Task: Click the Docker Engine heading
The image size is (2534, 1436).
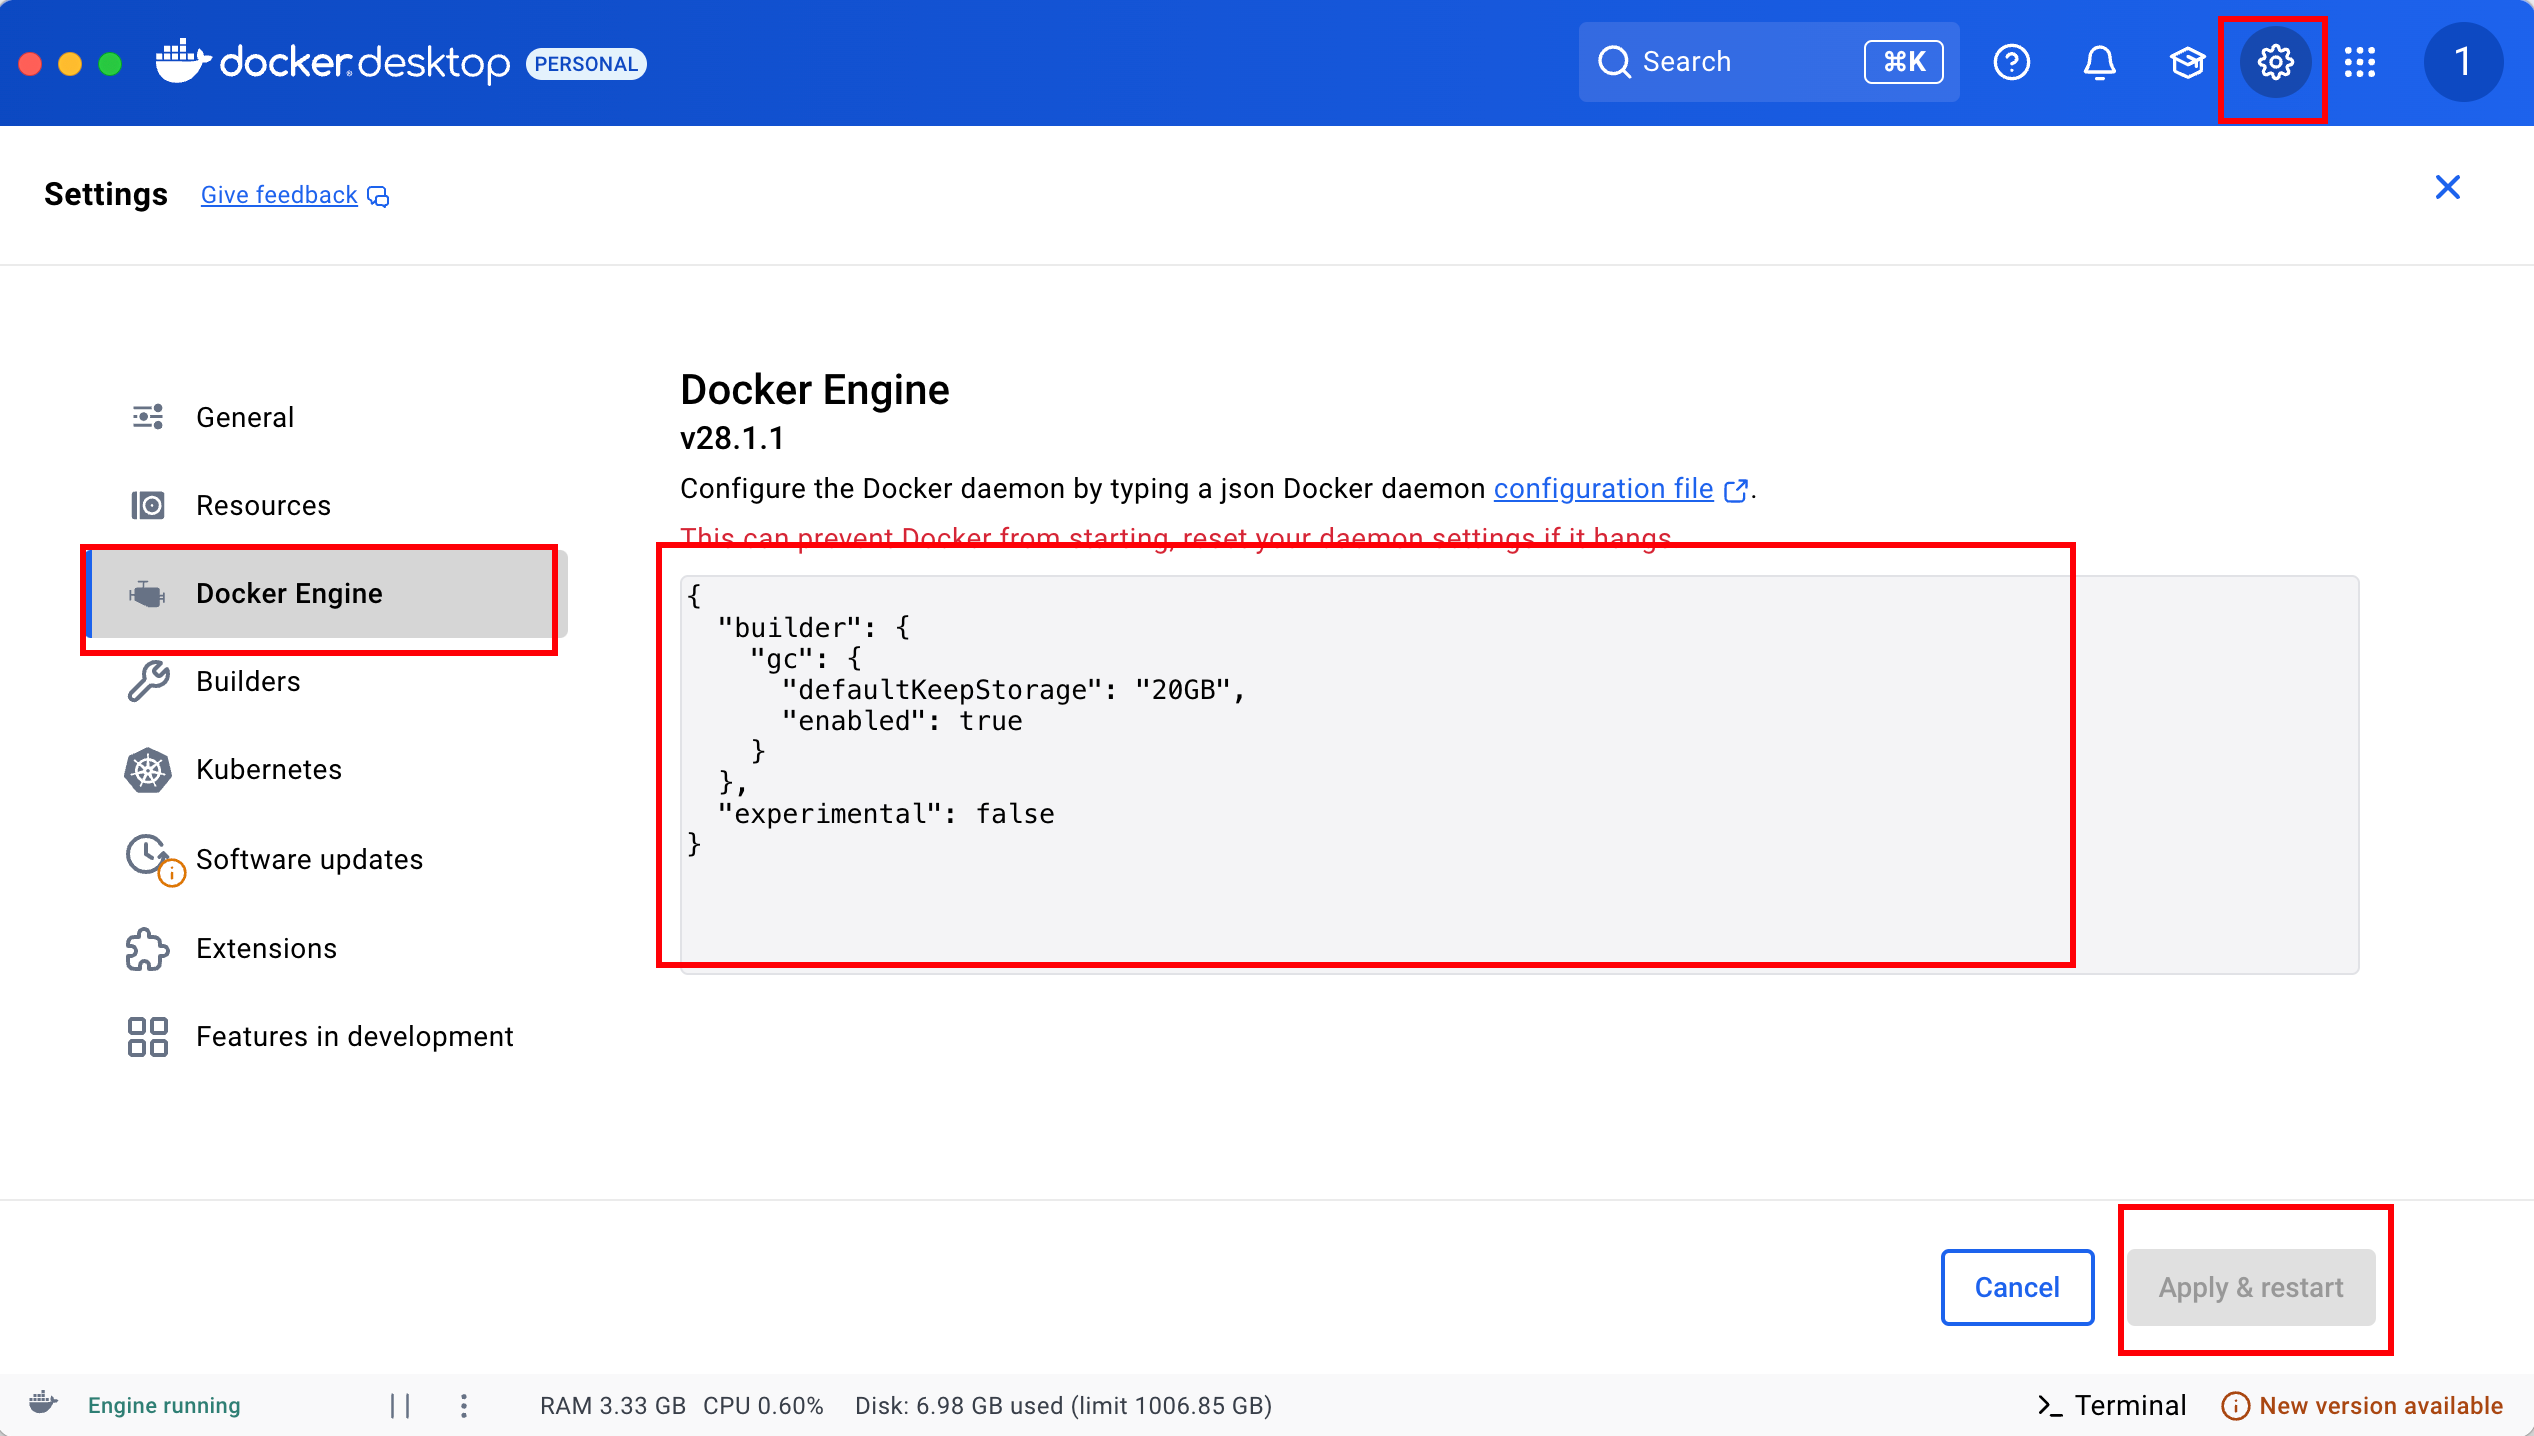Action: tap(814, 390)
